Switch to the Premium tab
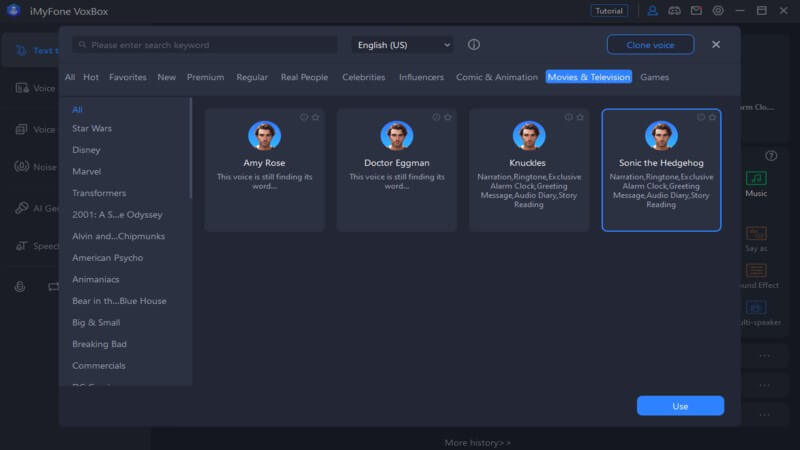The image size is (800, 450). coord(205,77)
